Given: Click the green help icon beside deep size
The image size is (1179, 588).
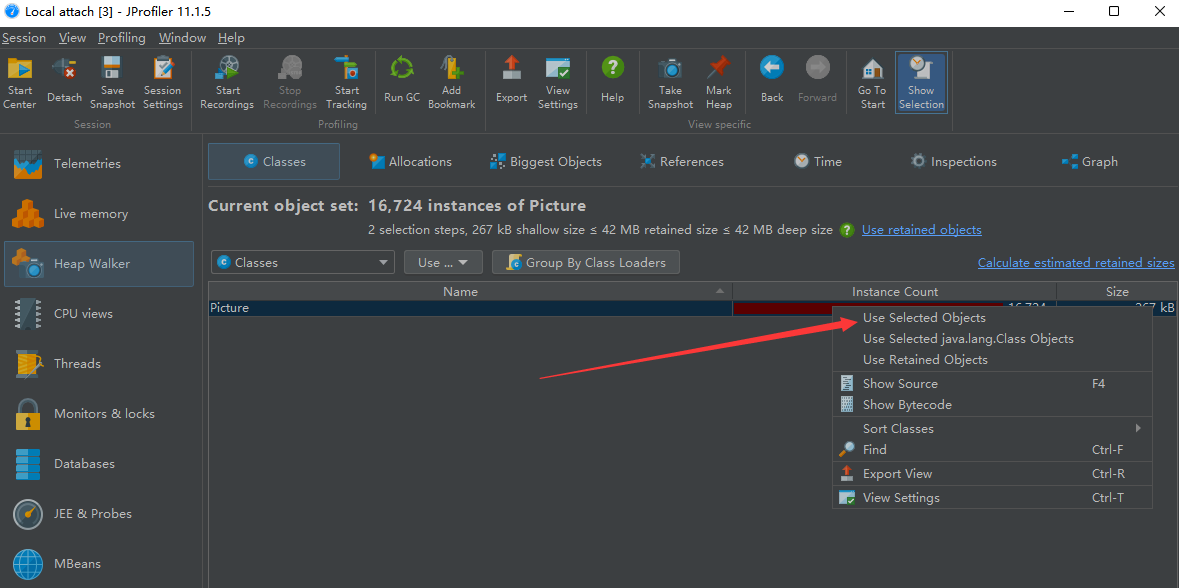Looking at the screenshot, I should click(847, 230).
